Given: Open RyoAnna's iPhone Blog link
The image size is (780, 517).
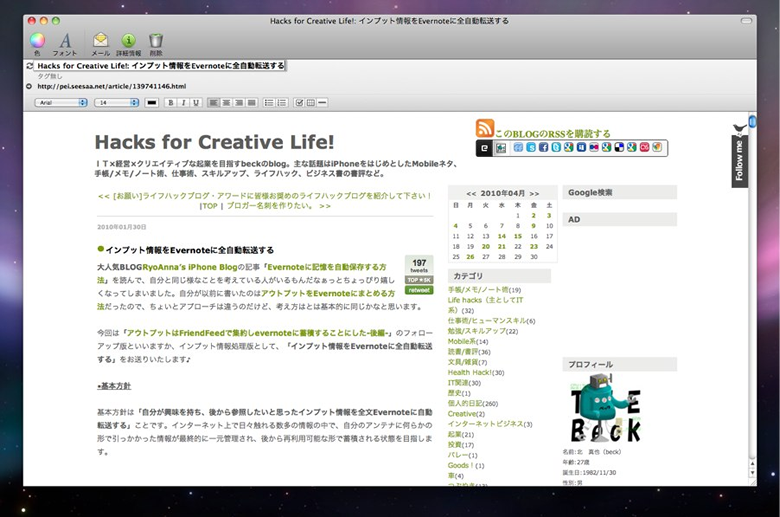Looking at the screenshot, I should [x=190, y=267].
